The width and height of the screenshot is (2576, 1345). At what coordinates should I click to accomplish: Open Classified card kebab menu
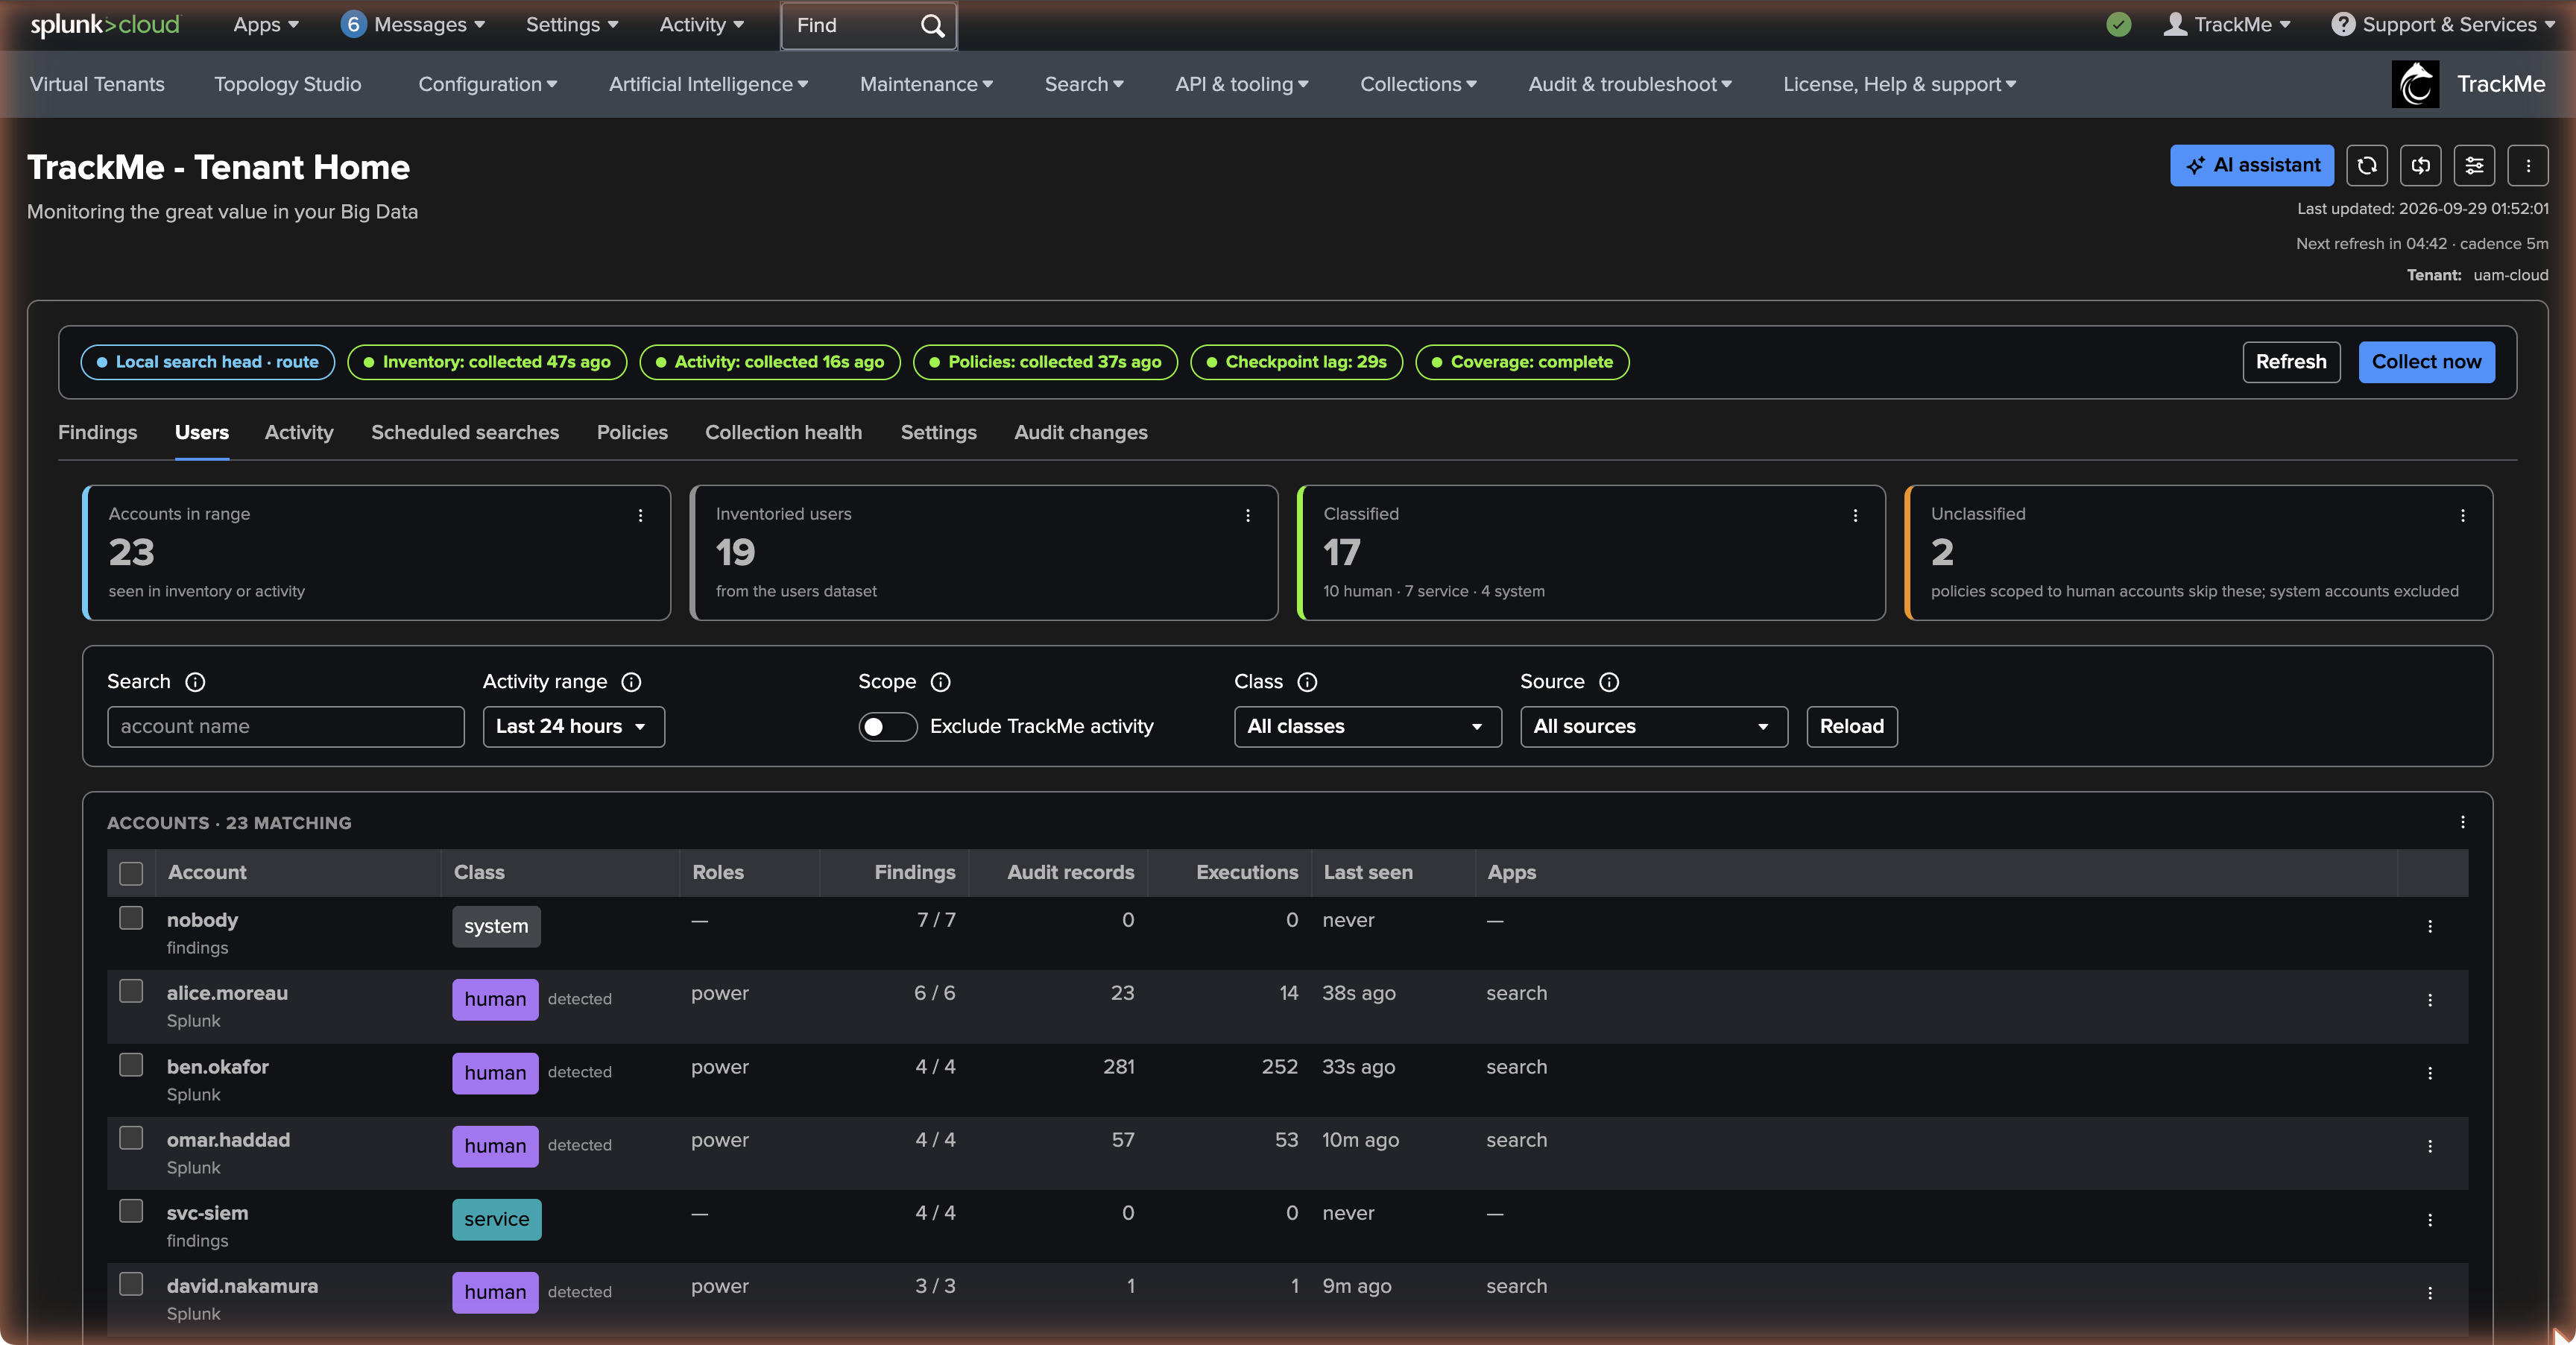coord(1855,515)
